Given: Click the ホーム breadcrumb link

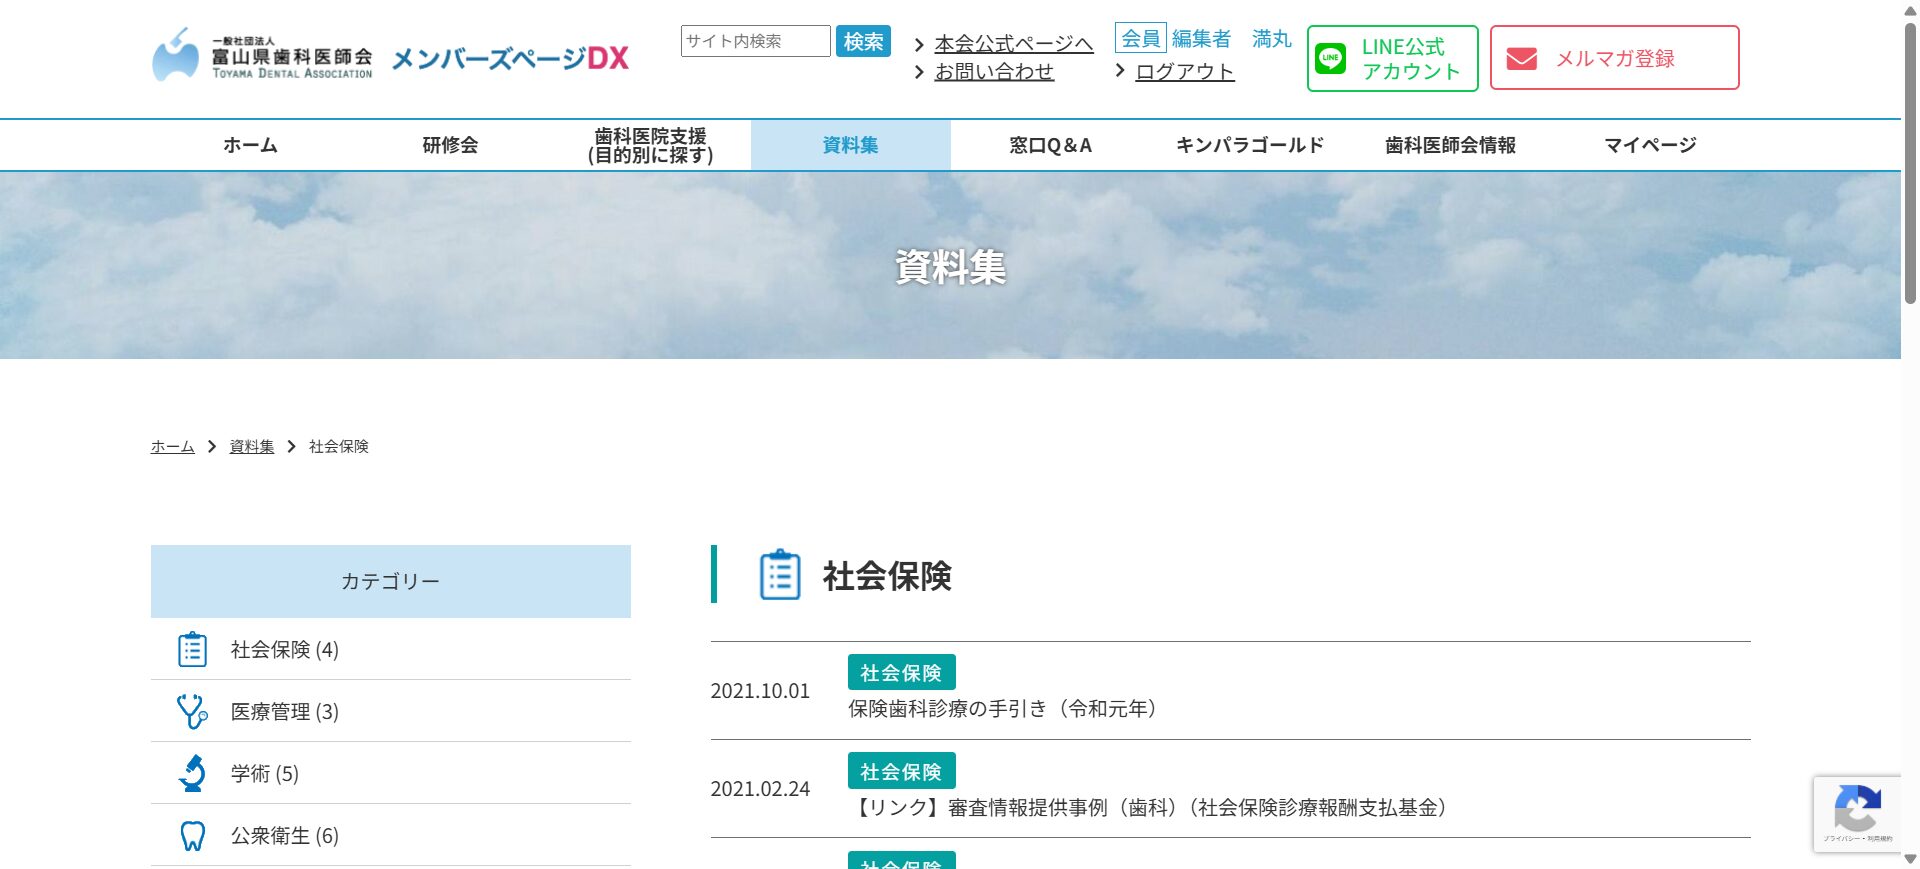Looking at the screenshot, I should point(172,447).
